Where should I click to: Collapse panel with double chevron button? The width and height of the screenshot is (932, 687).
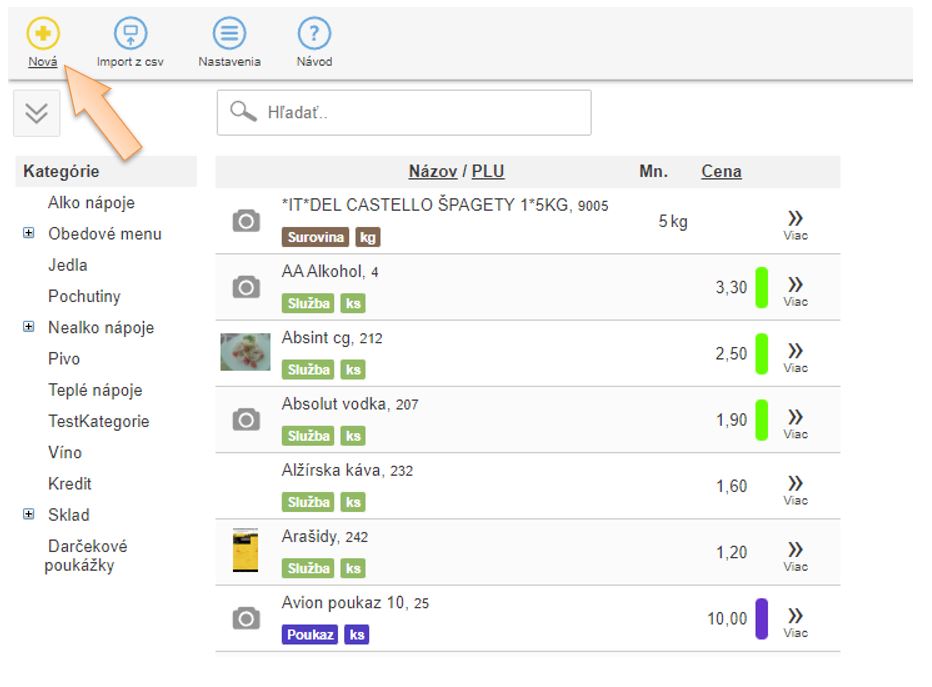coord(37,113)
